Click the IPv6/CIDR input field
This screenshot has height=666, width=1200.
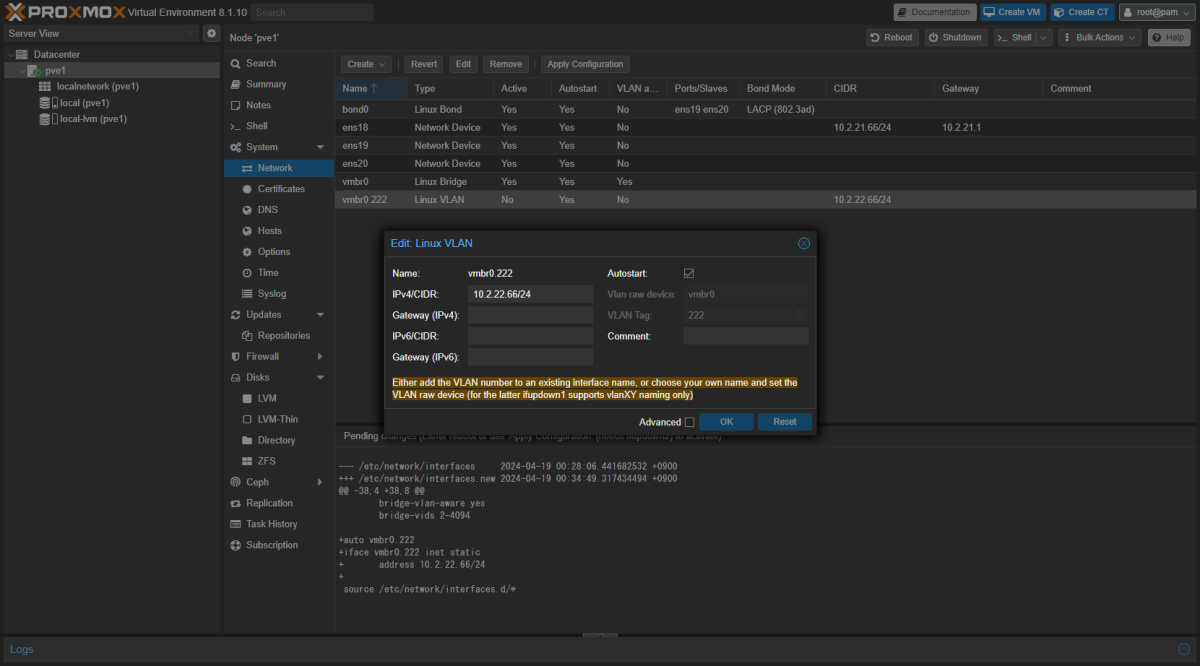pyautogui.click(x=531, y=336)
